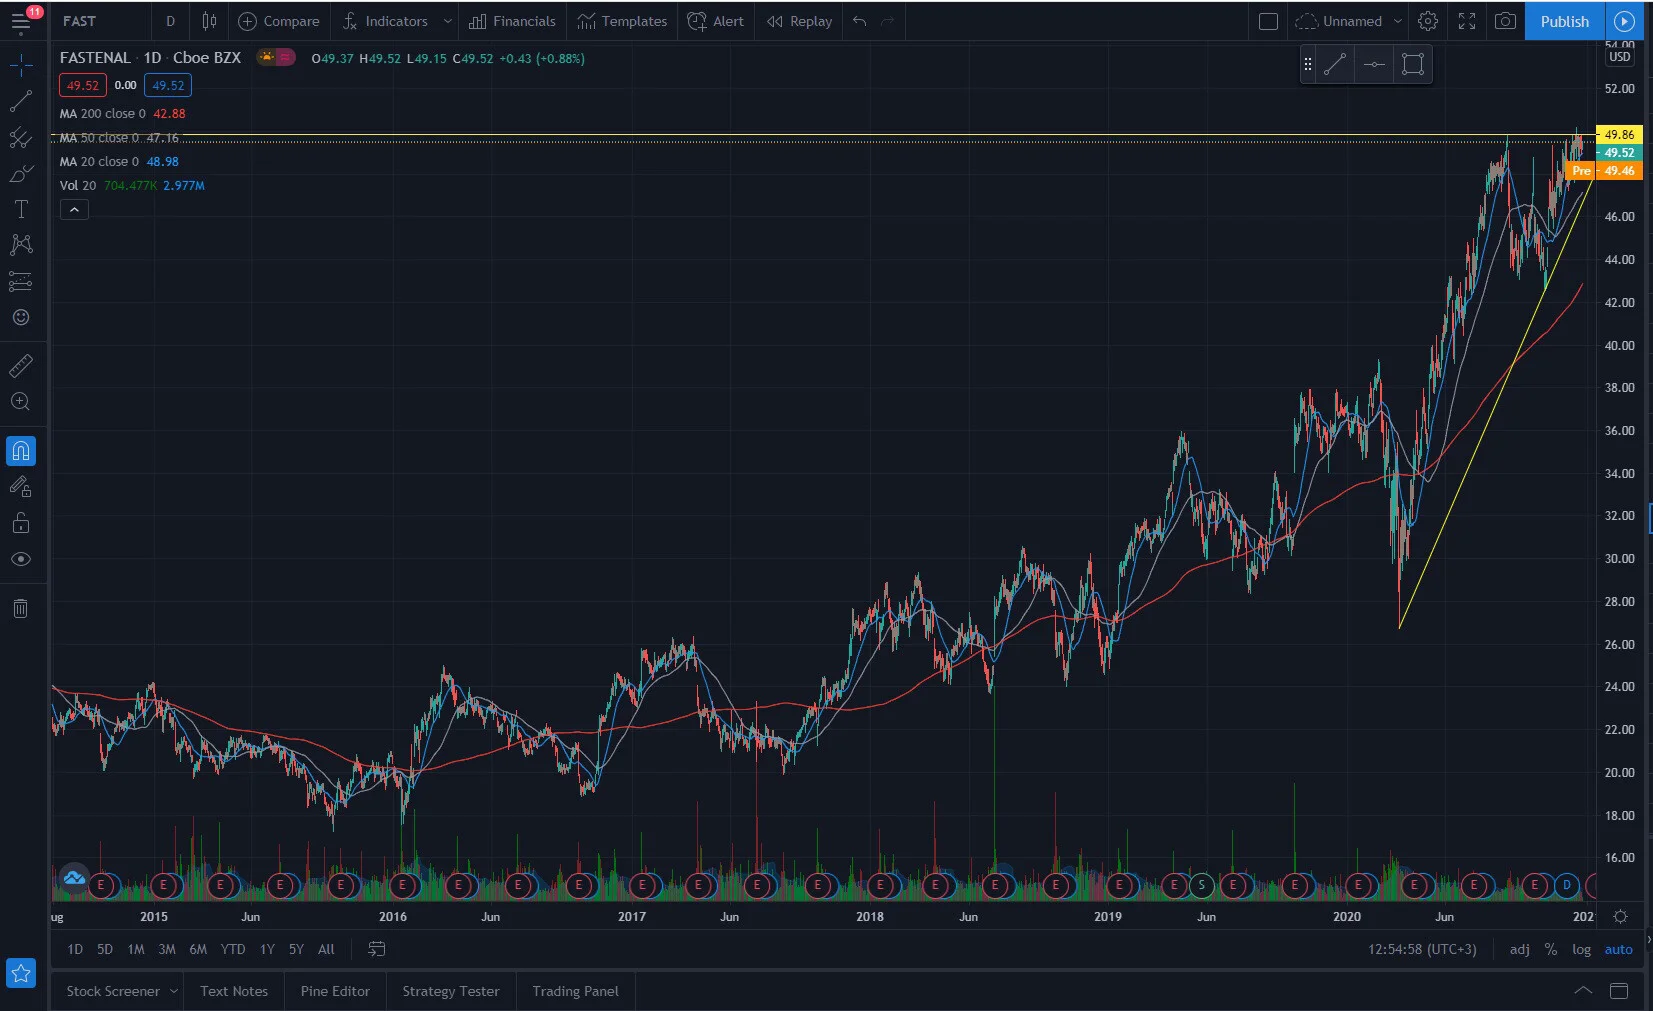Set chart range to YTD
This screenshot has width=1653, height=1011.
click(233, 949)
